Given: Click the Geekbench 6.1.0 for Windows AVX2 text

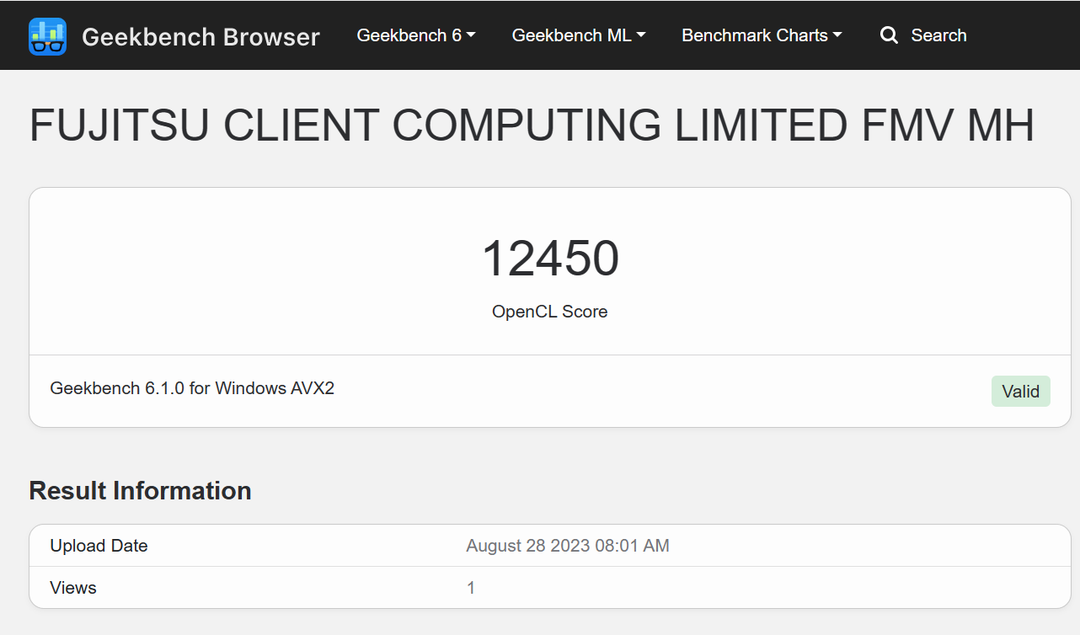Looking at the screenshot, I should coord(192,388).
